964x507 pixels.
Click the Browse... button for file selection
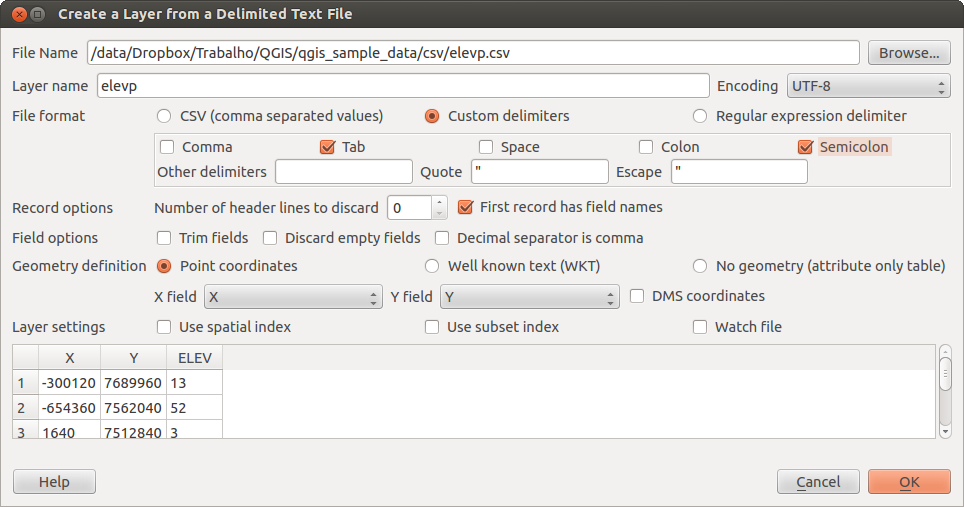908,52
